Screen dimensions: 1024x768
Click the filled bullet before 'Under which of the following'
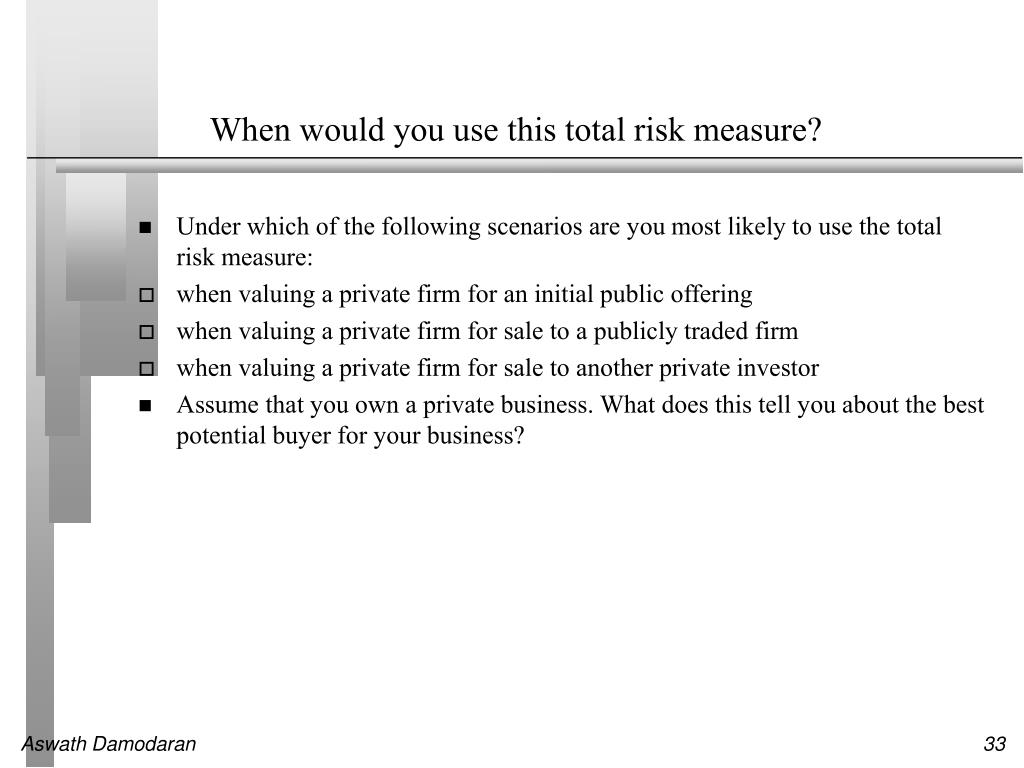tap(145, 227)
